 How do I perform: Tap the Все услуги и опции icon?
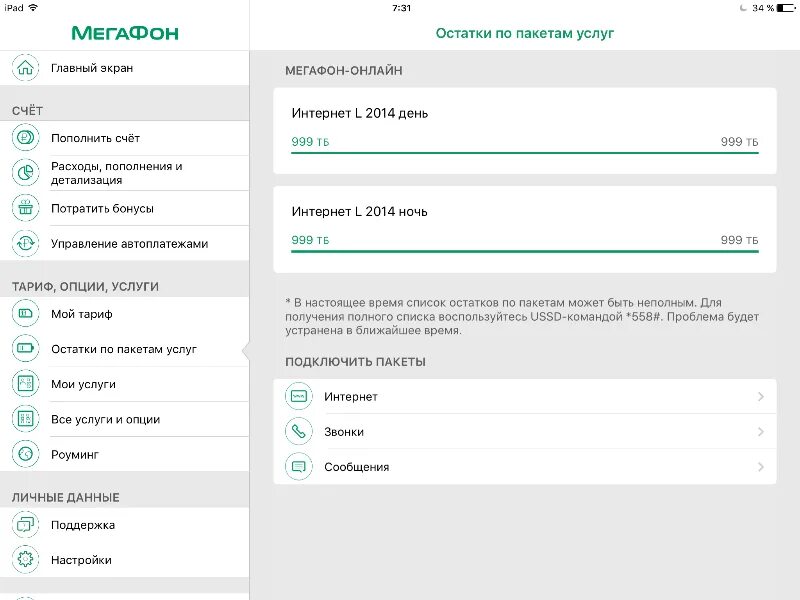pos(26,419)
